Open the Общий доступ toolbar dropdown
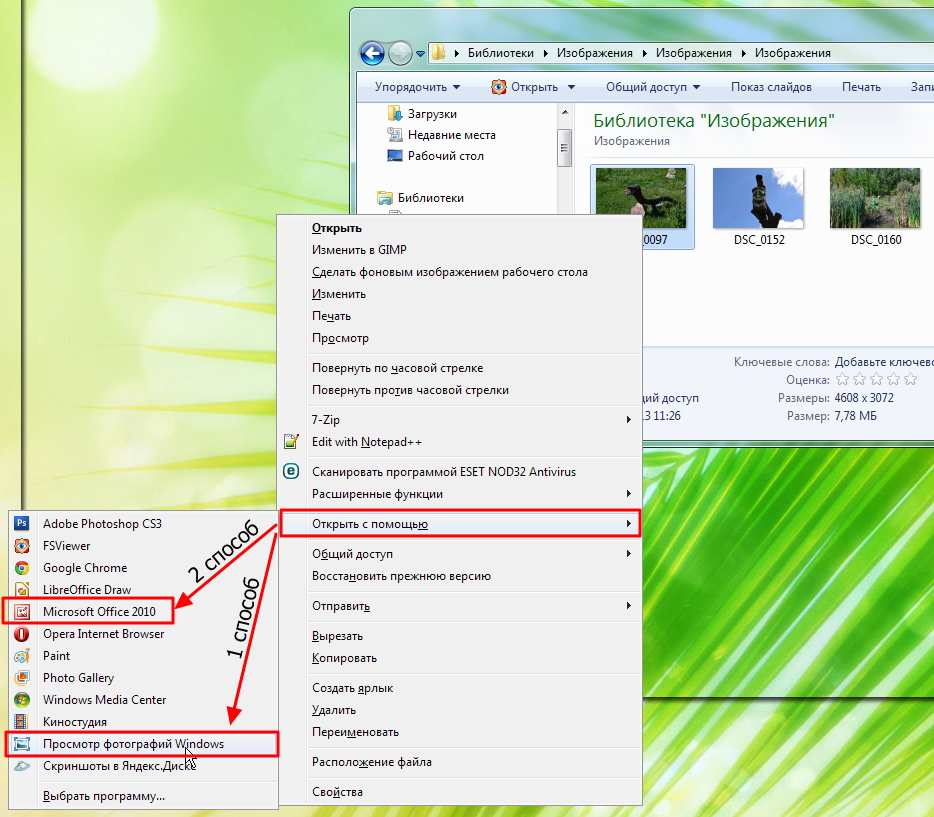934x817 pixels. click(x=652, y=87)
